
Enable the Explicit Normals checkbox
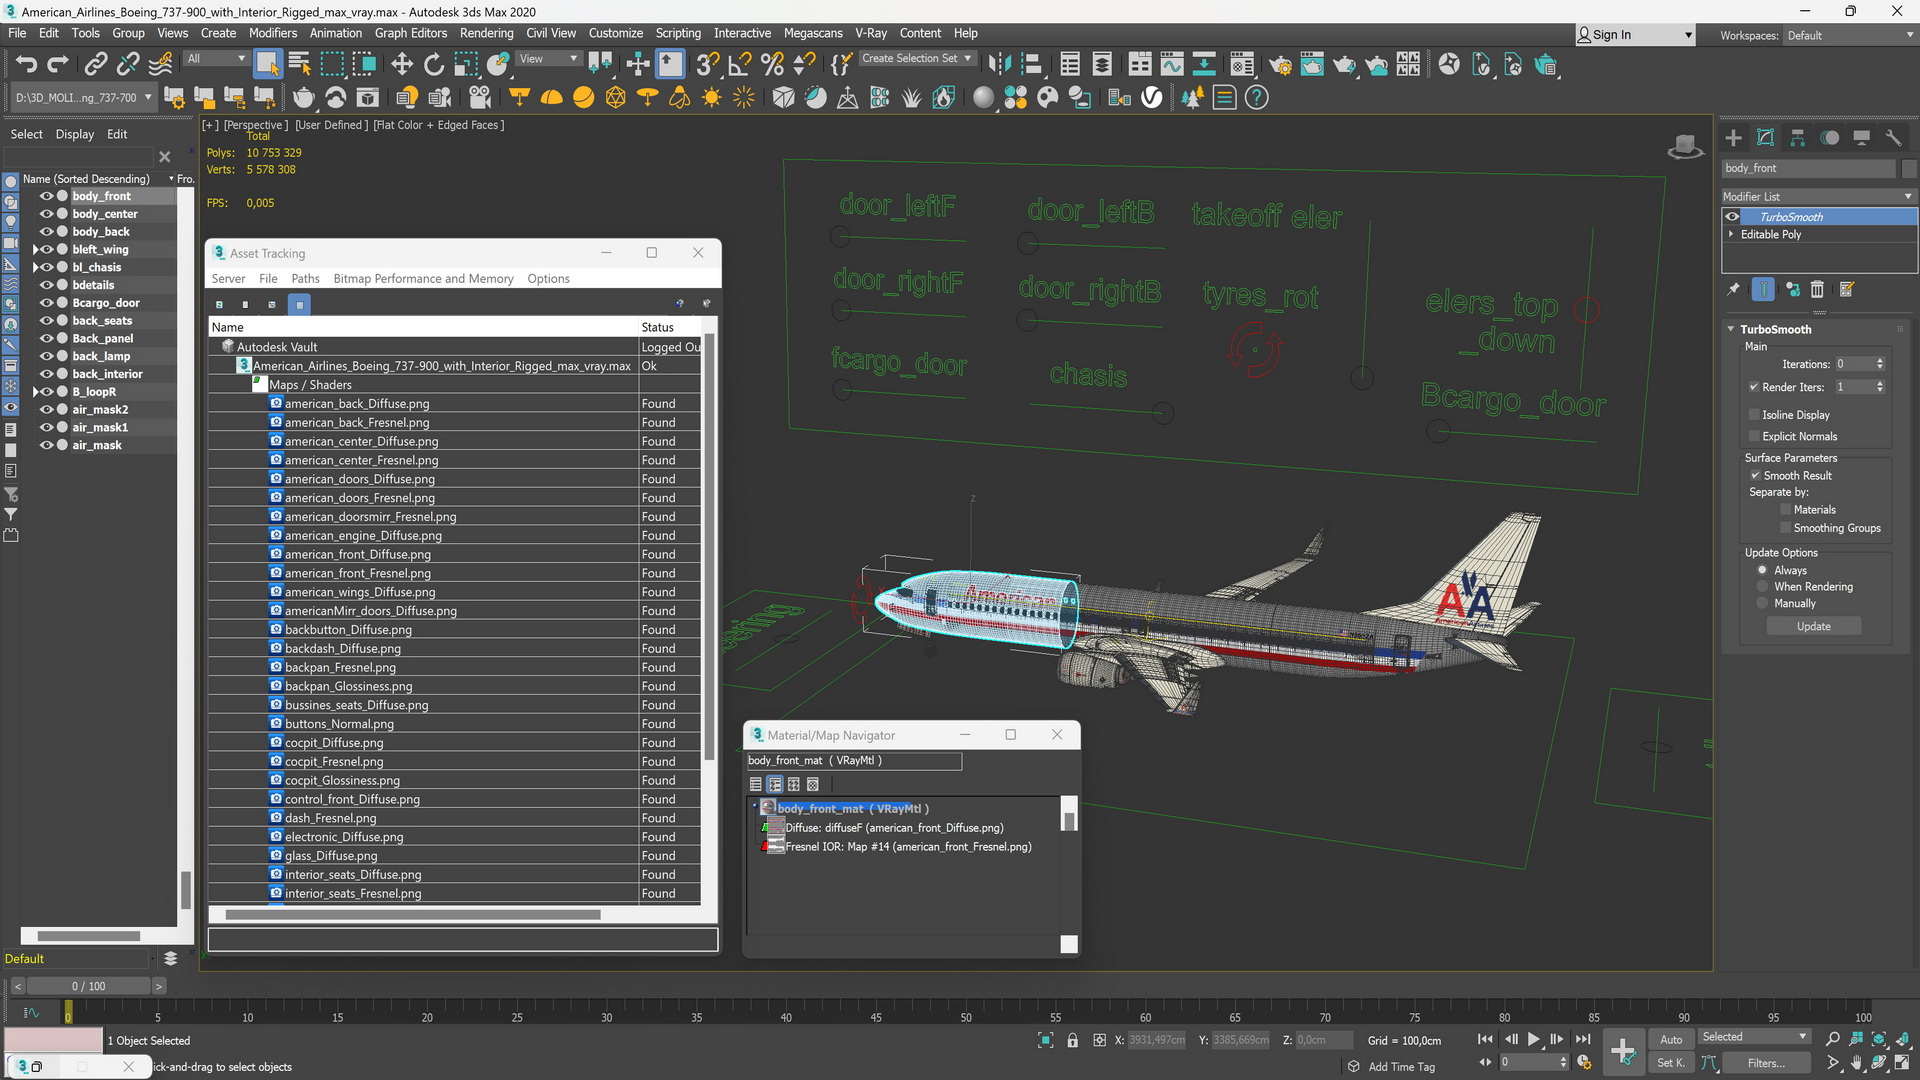(1754, 436)
